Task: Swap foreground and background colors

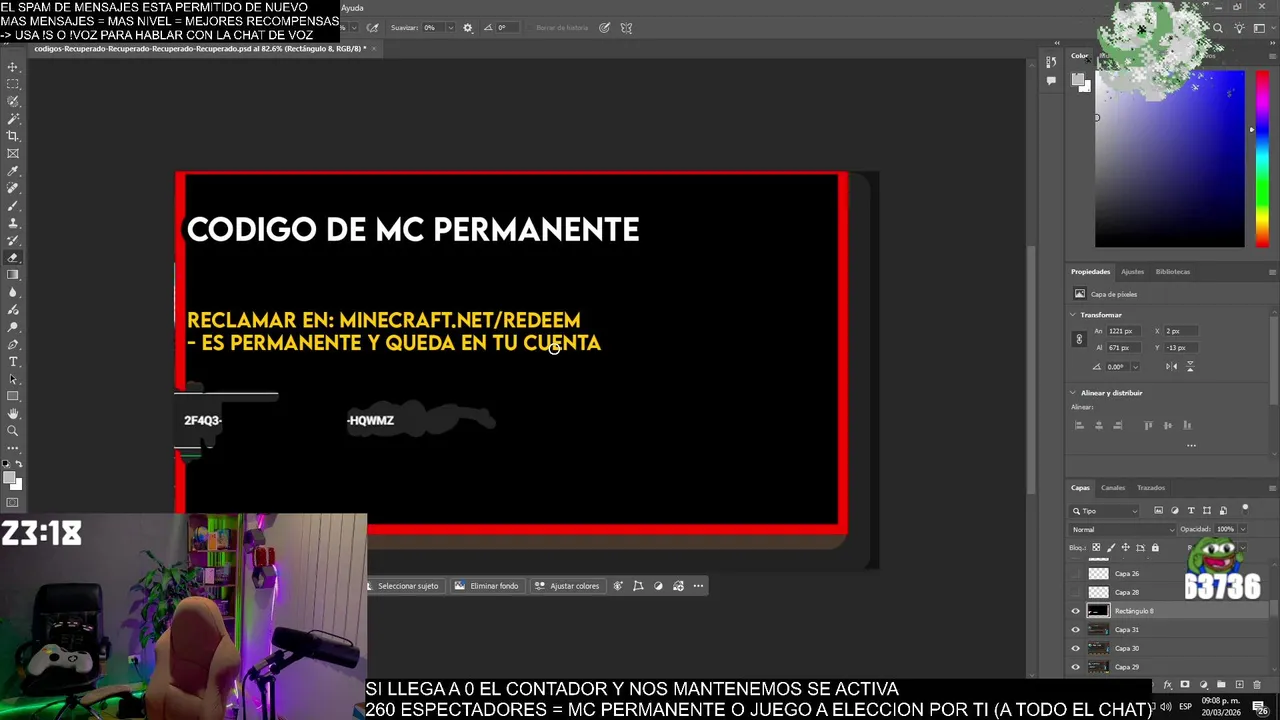Action: tap(19, 464)
